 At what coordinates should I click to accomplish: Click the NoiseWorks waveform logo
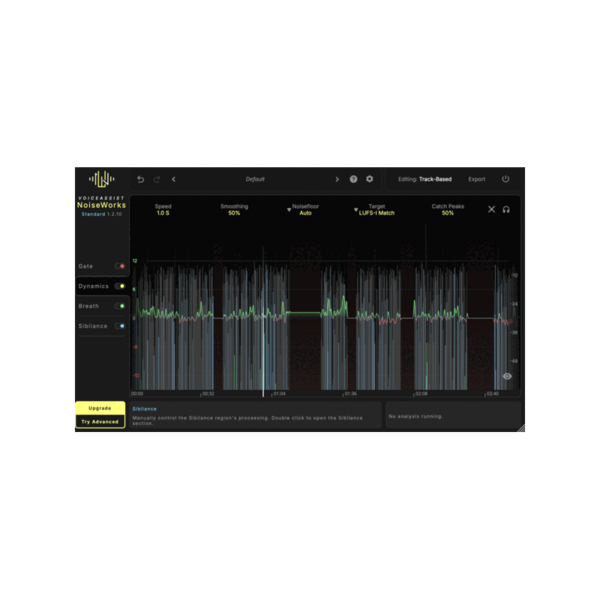click(101, 179)
